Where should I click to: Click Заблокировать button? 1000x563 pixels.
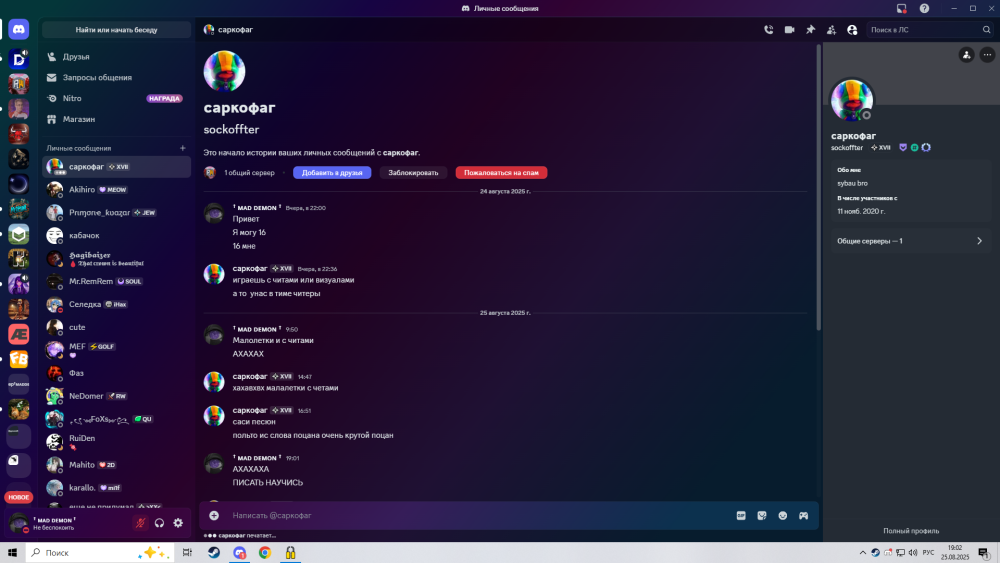click(413, 173)
